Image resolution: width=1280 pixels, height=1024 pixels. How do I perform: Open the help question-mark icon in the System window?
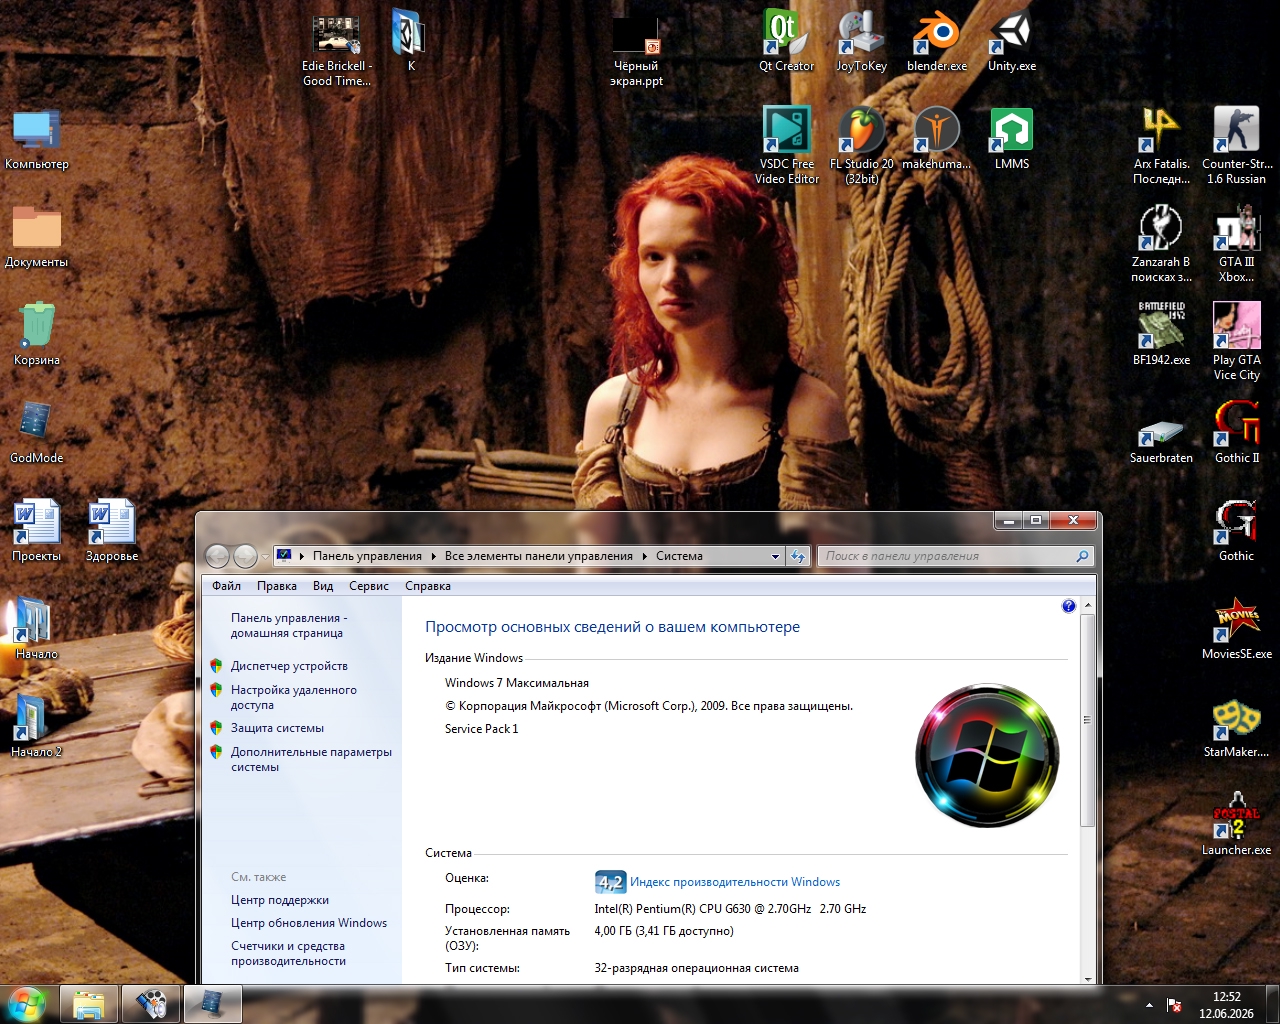[1068, 606]
